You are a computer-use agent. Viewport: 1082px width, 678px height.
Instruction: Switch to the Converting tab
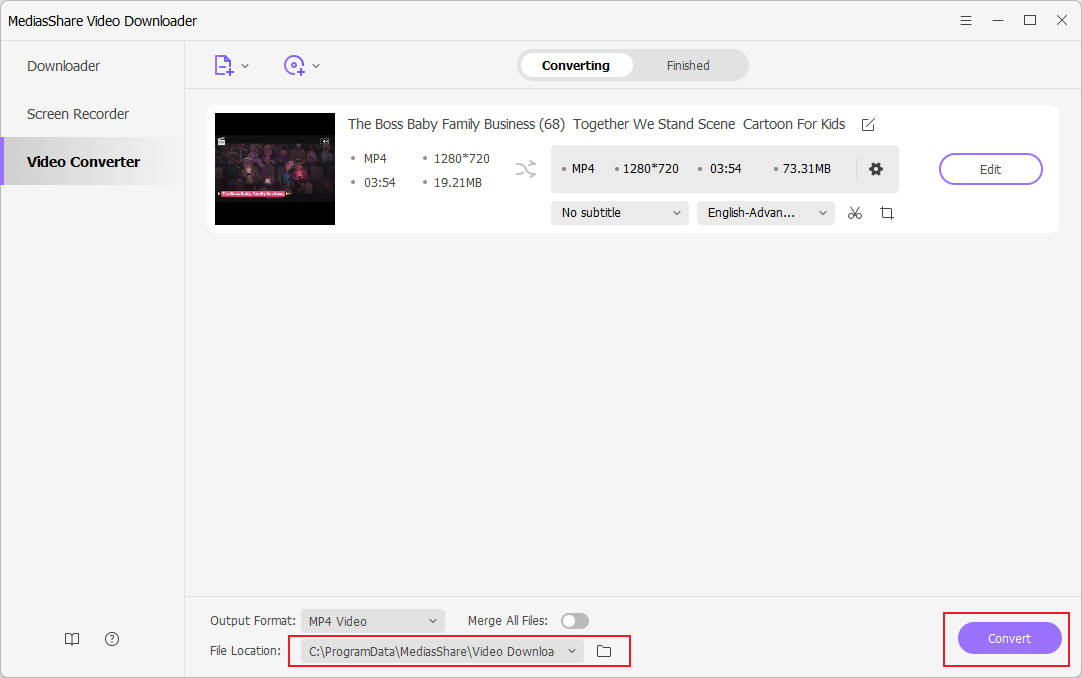[x=576, y=66]
